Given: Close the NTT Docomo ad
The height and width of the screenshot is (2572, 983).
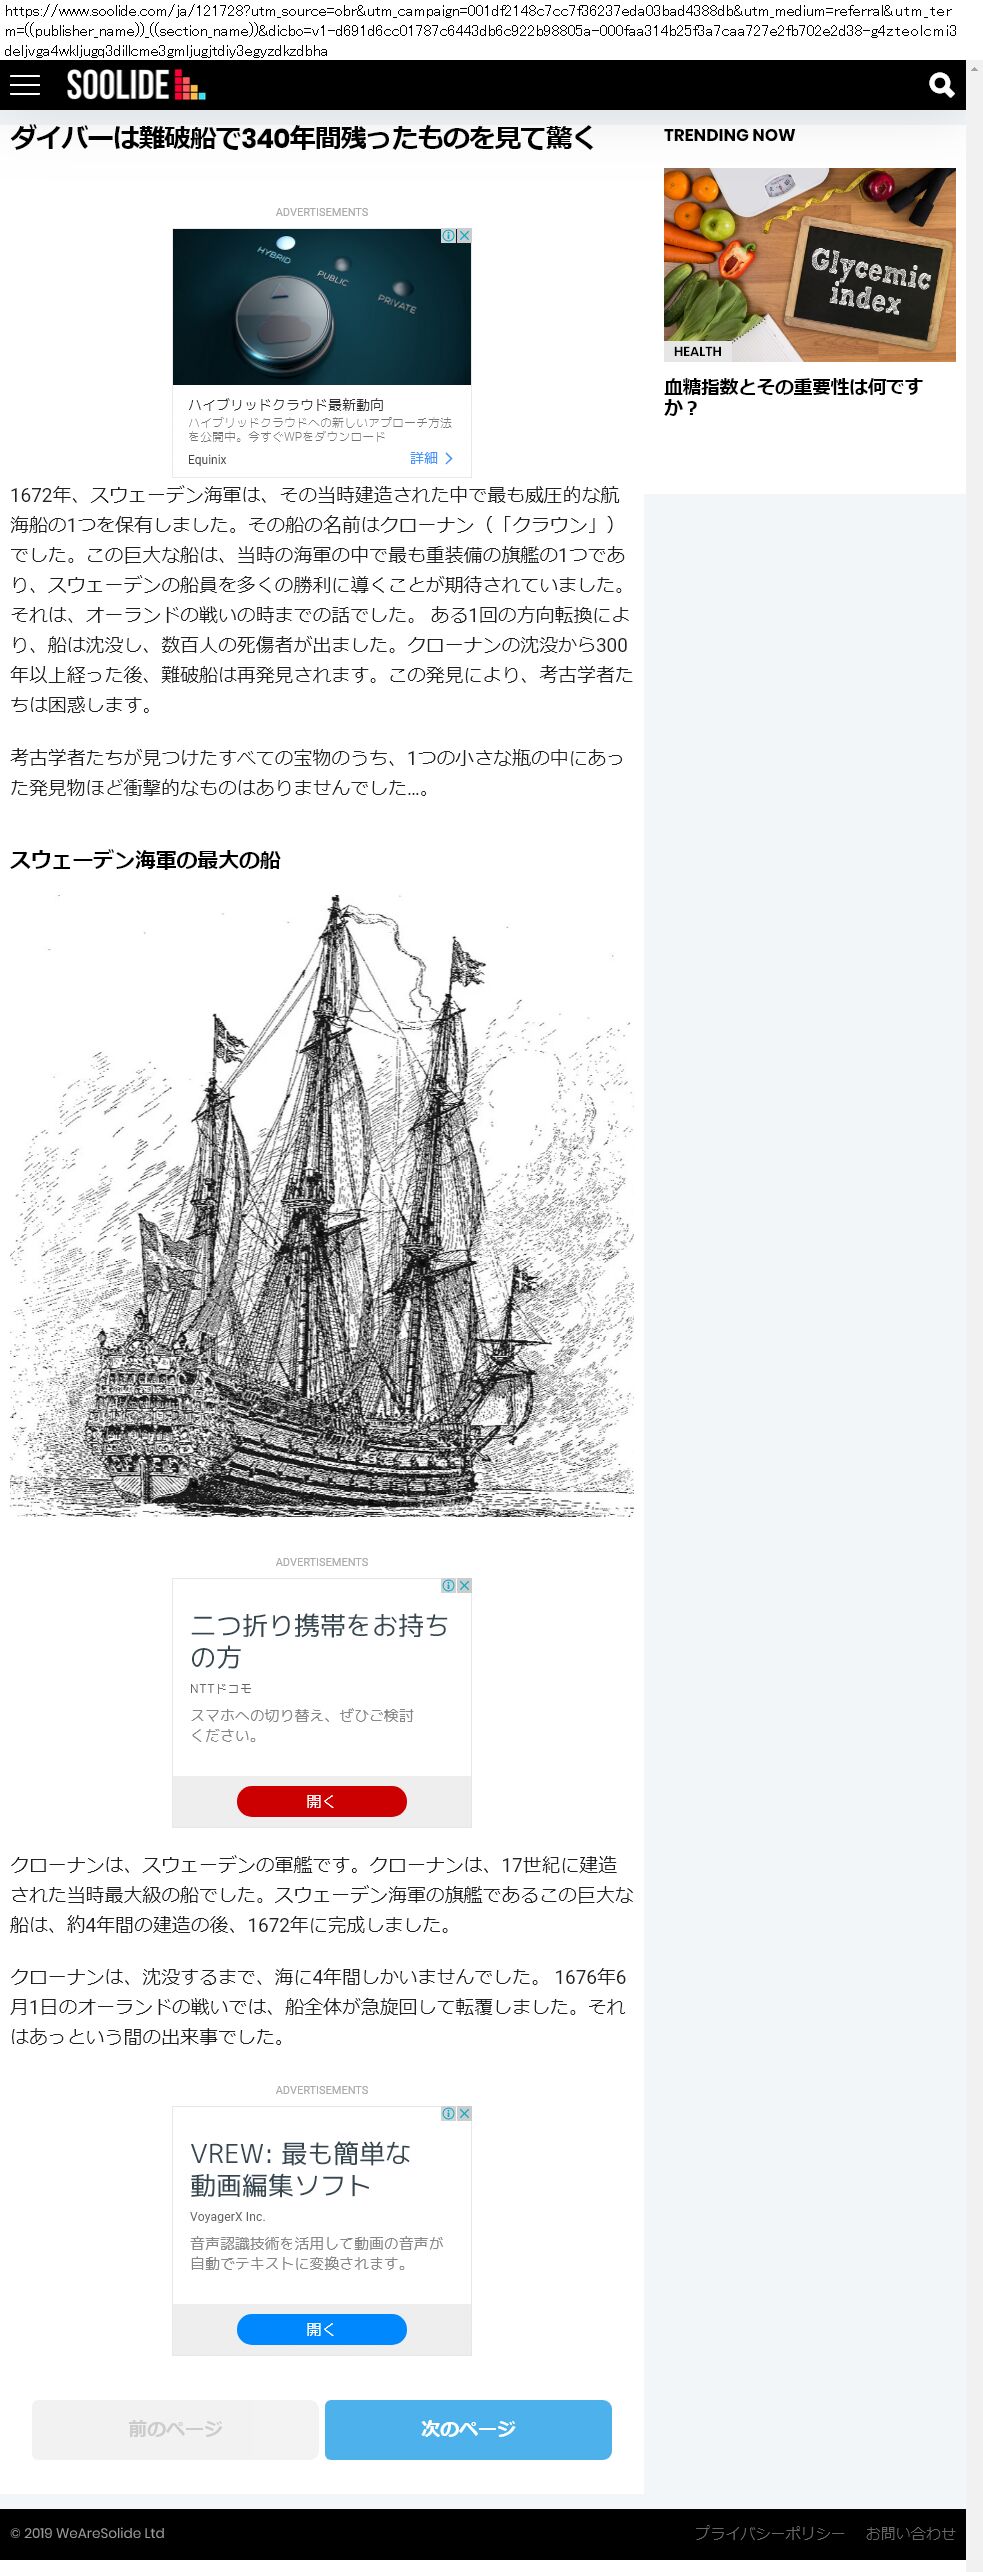Looking at the screenshot, I should click(464, 1586).
